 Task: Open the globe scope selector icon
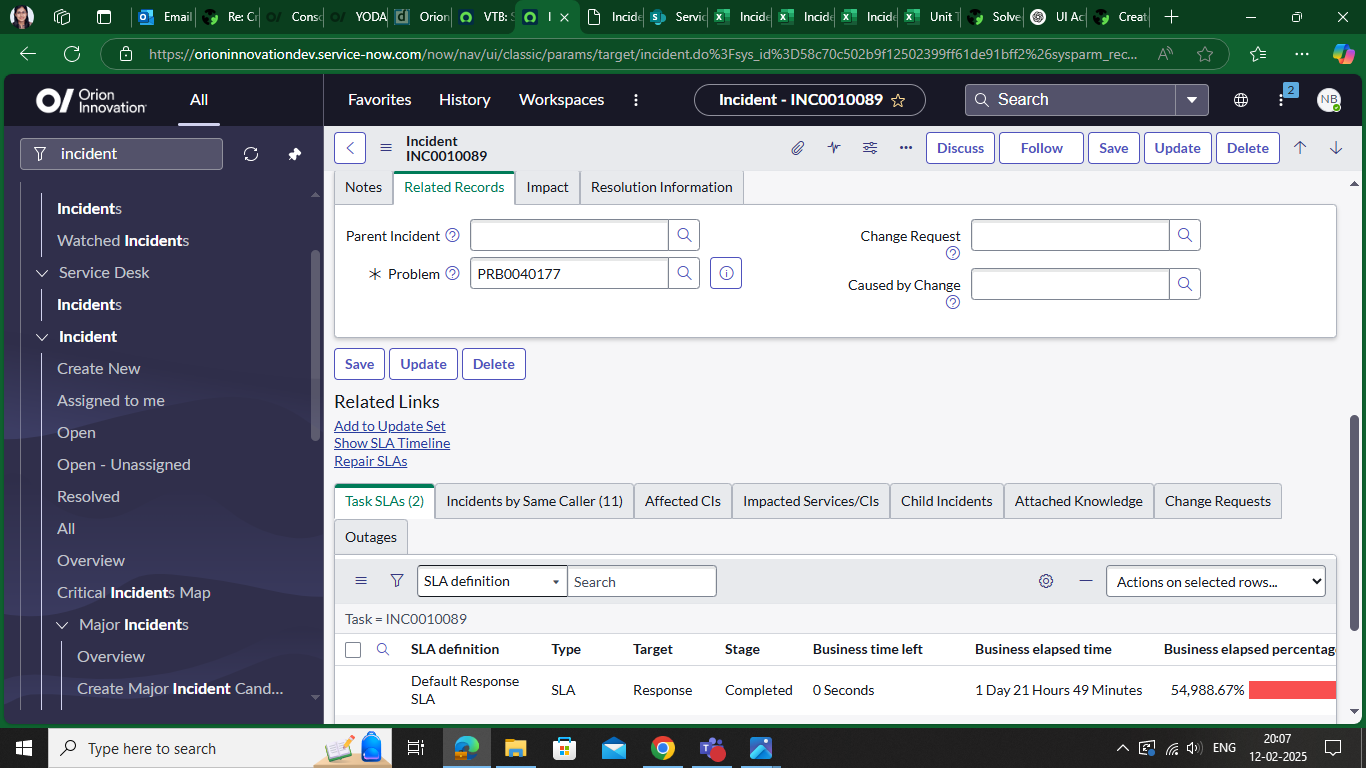point(1241,100)
